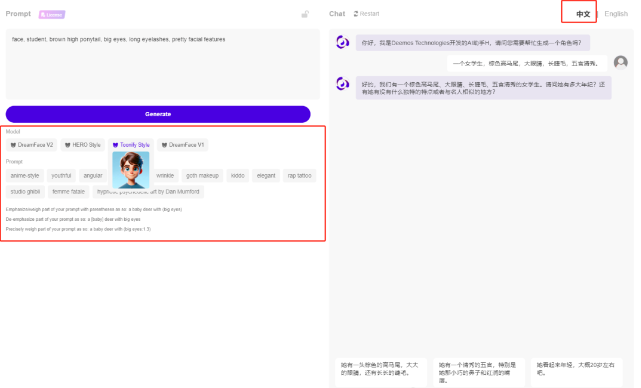This screenshot has width=641, height=388.
Task: Select the DreamFace V2 model
Action: click(32, 145)
